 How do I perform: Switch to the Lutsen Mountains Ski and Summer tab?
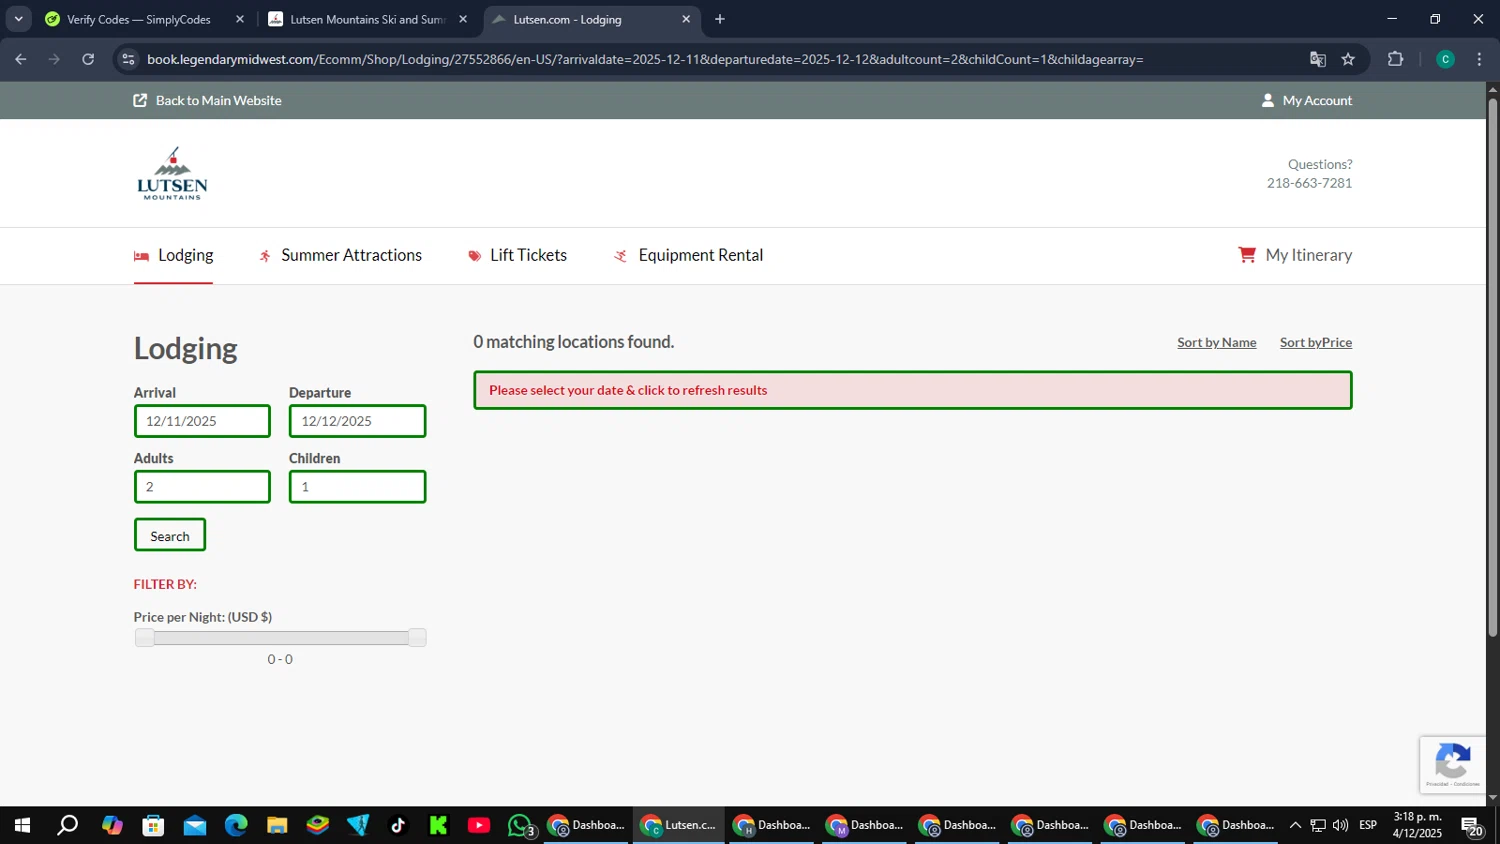click(367, 19)
